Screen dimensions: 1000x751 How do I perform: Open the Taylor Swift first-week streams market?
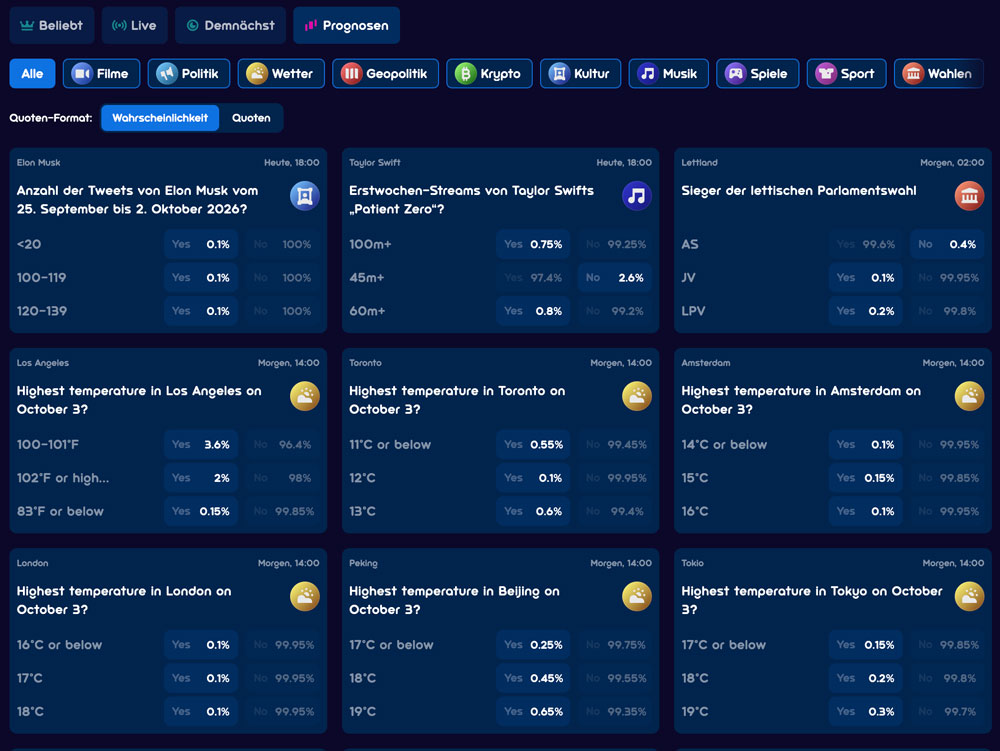(471, 200)
